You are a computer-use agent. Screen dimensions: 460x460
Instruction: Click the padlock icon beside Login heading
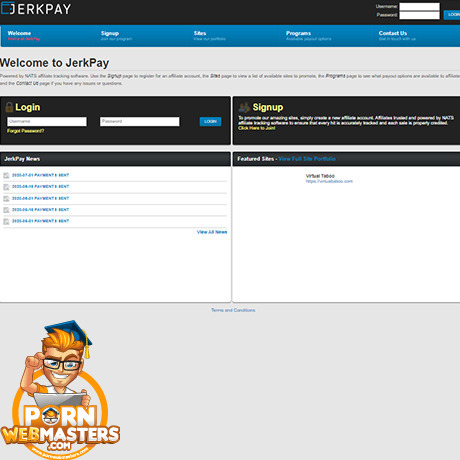[9, 107]
